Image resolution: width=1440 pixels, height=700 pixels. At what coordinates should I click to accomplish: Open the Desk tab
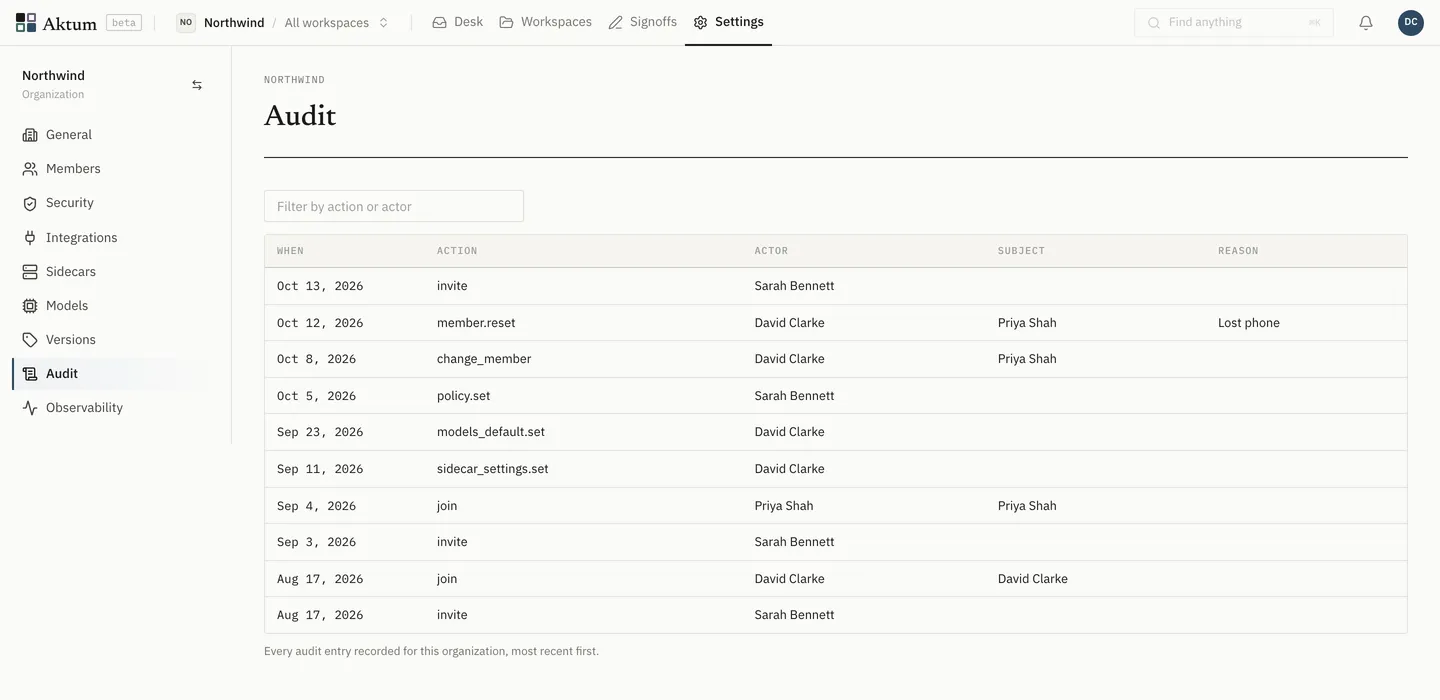458,22
